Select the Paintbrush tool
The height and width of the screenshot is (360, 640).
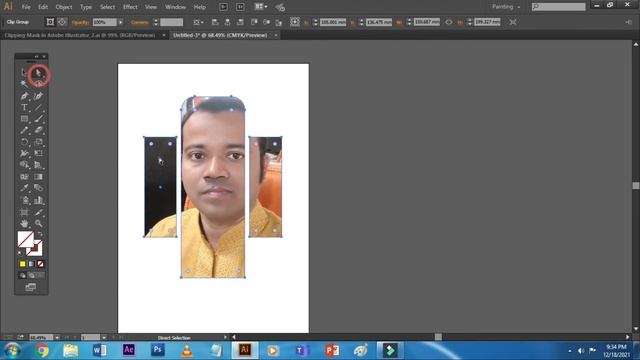[38, 119]
